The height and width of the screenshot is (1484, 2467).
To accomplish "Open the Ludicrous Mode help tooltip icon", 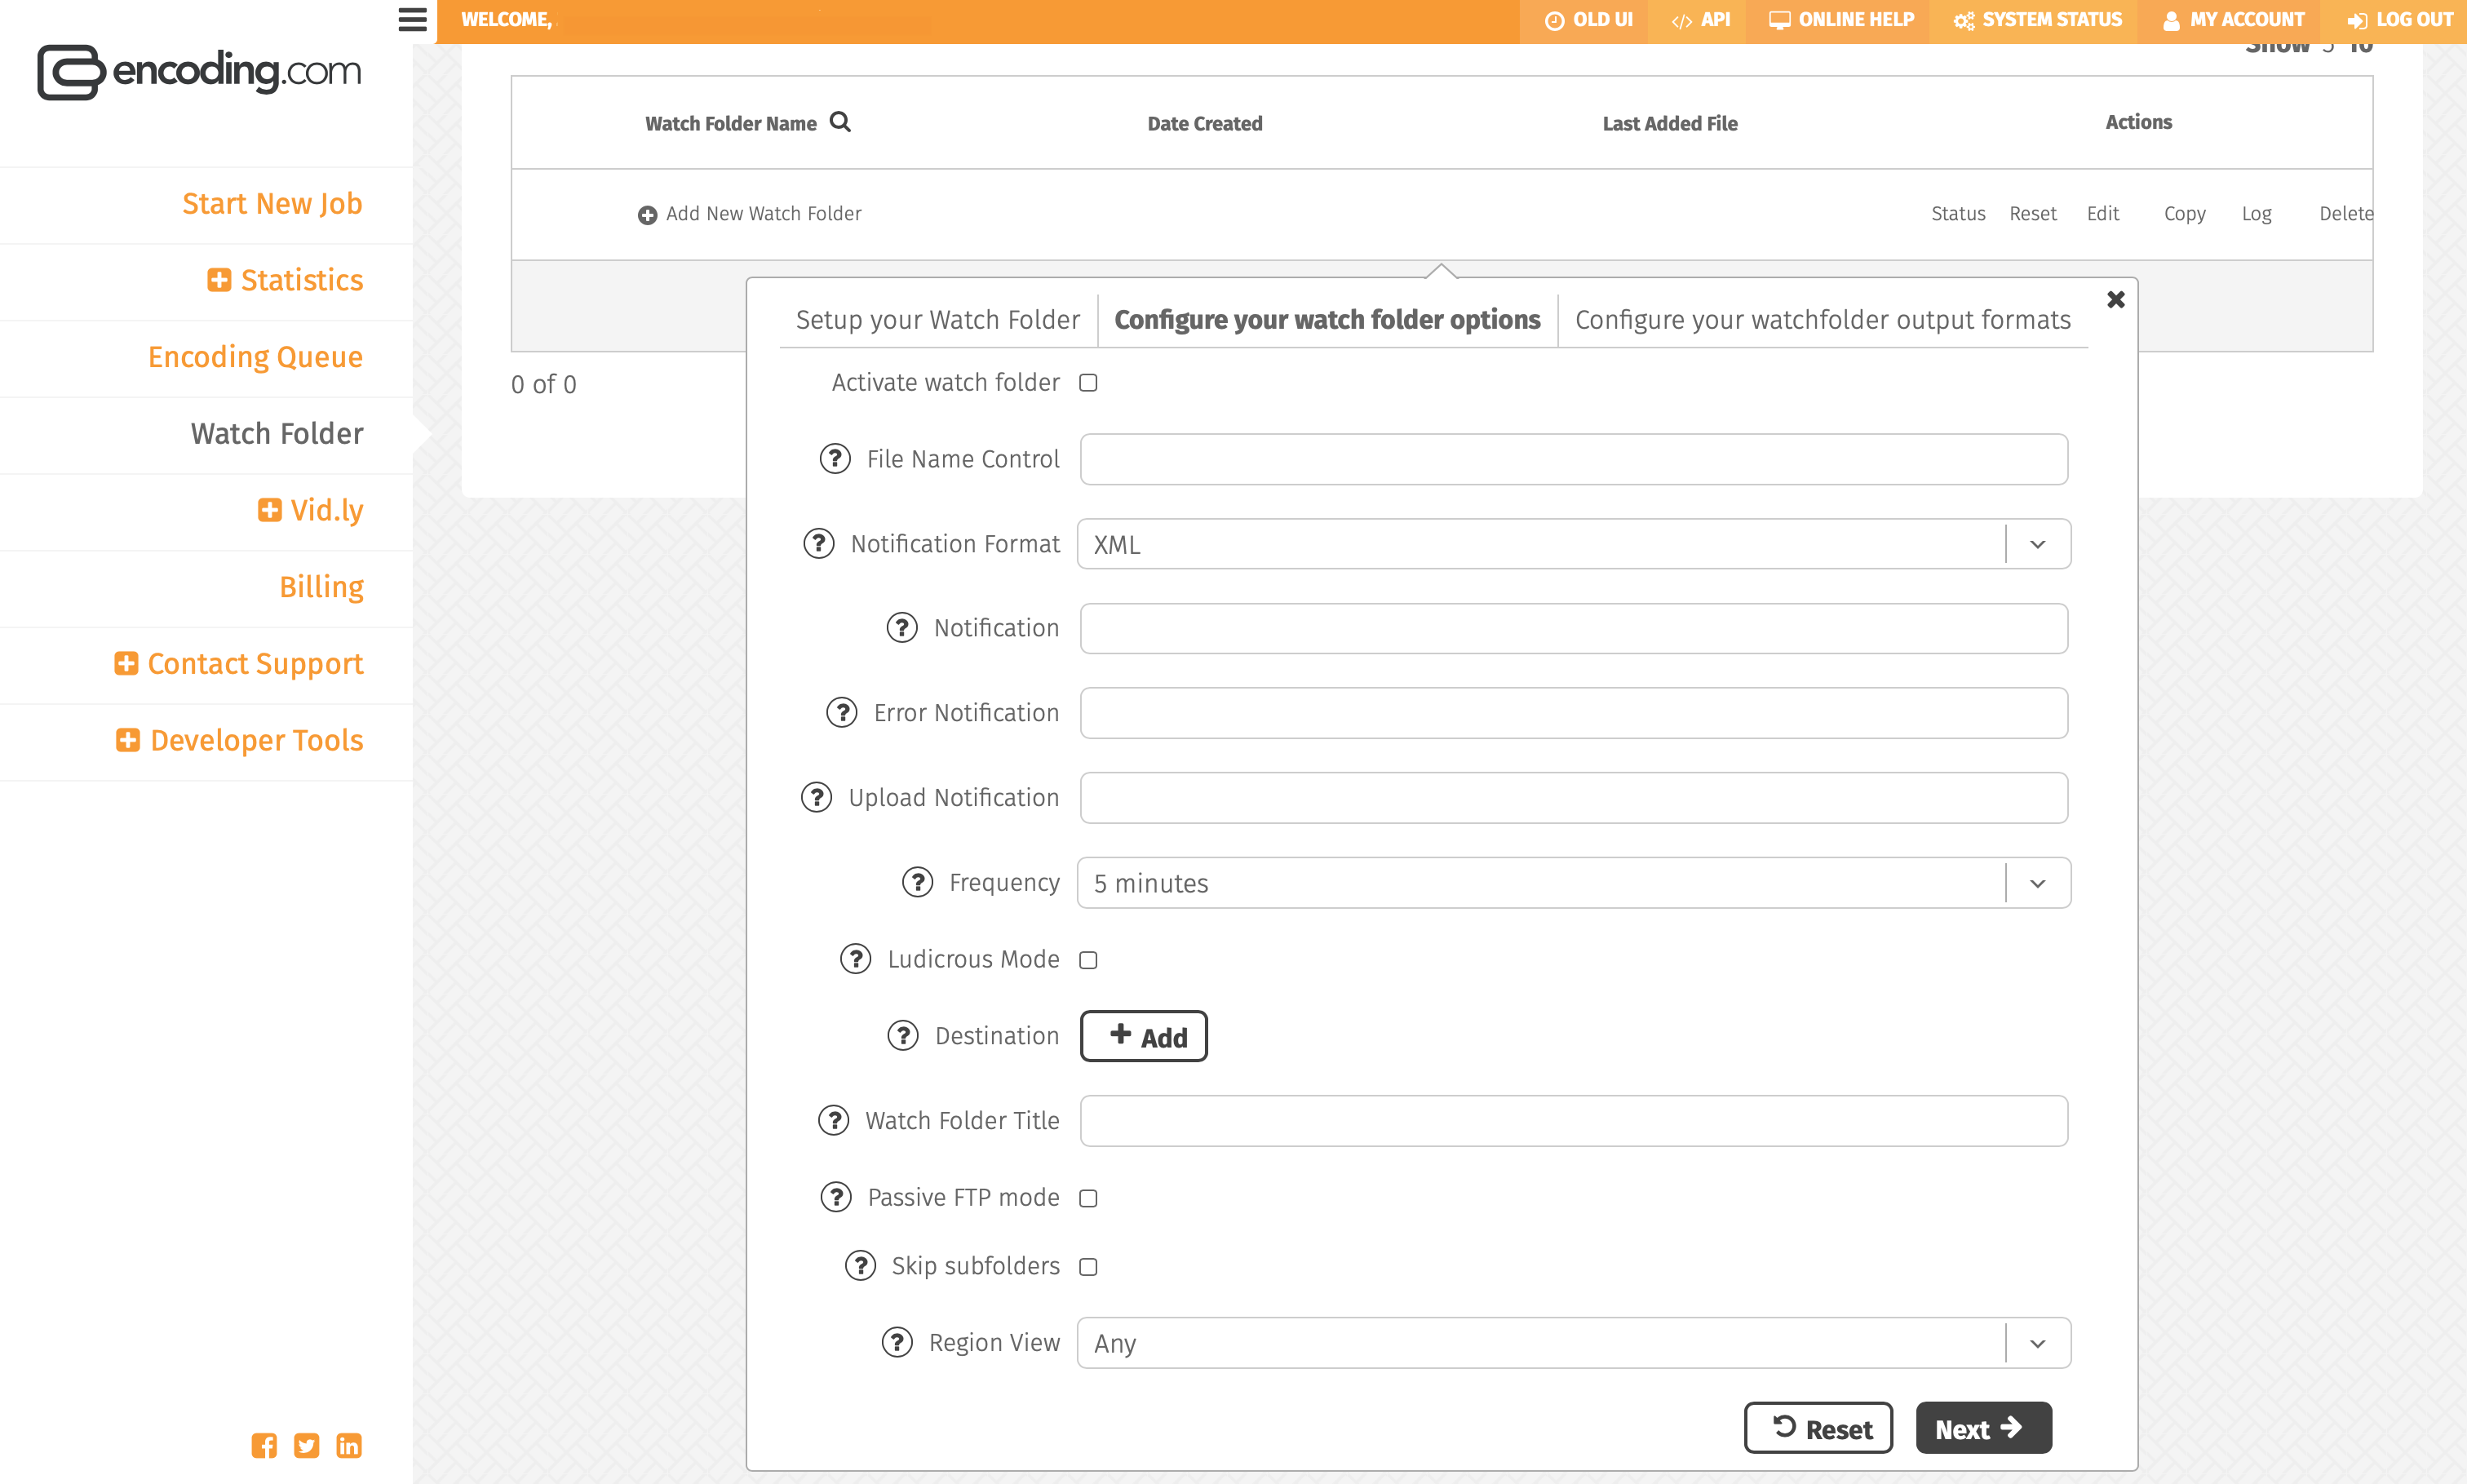I will (855, 959).
